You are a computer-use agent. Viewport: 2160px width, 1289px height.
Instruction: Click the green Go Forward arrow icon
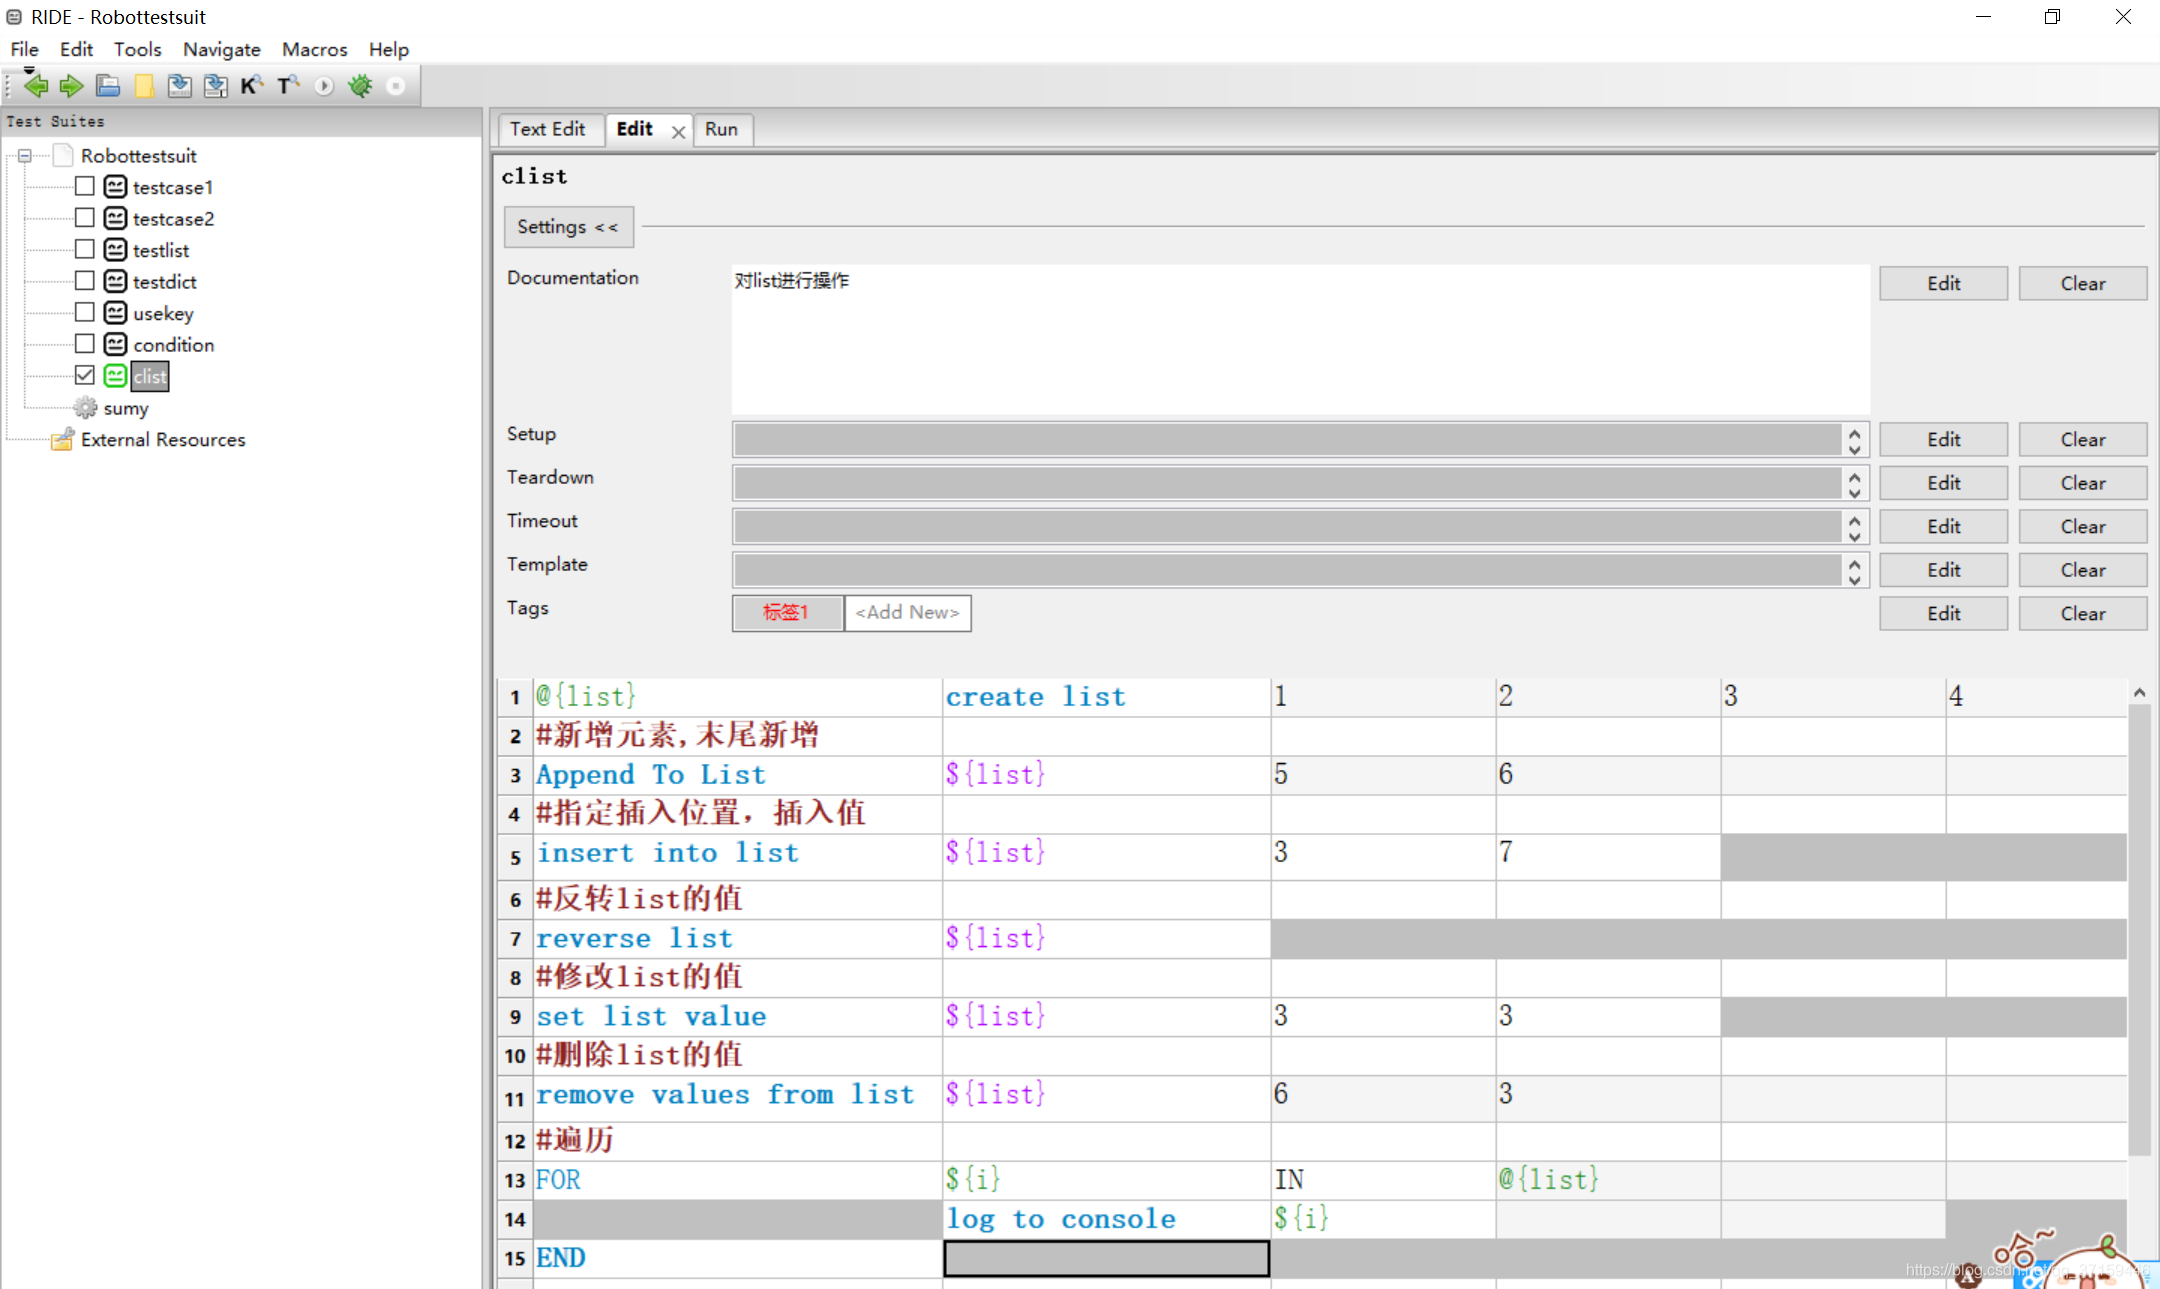[71, 86]
